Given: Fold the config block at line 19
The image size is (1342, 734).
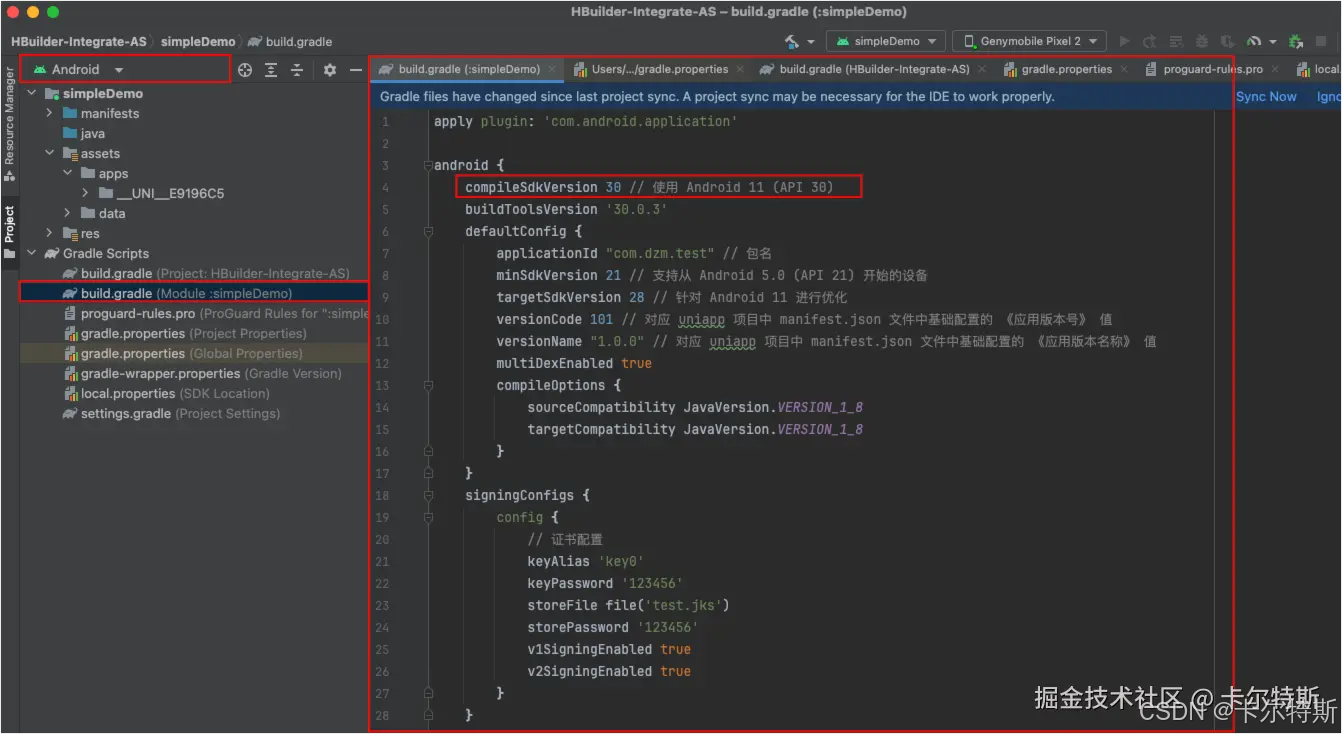Looking at the screenshot, I should [428, 517].
